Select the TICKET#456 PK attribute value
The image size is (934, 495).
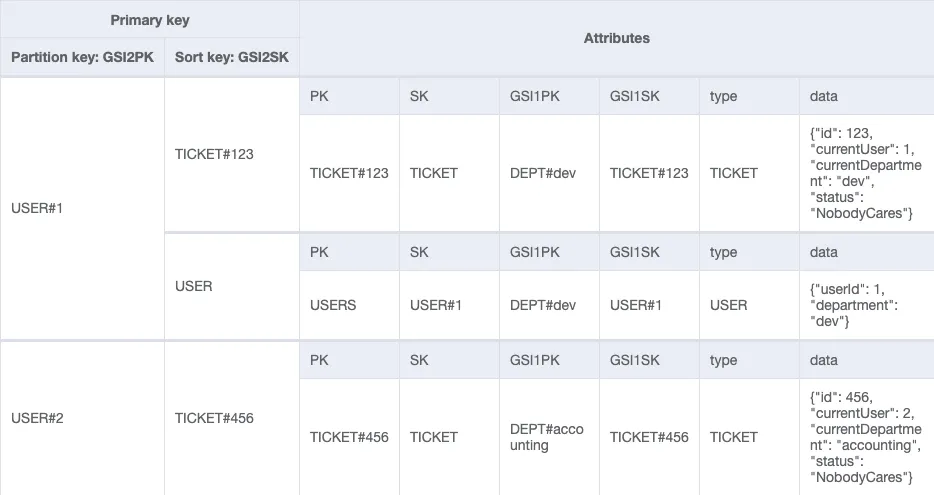pyautogui.click(x=349, y=437)
